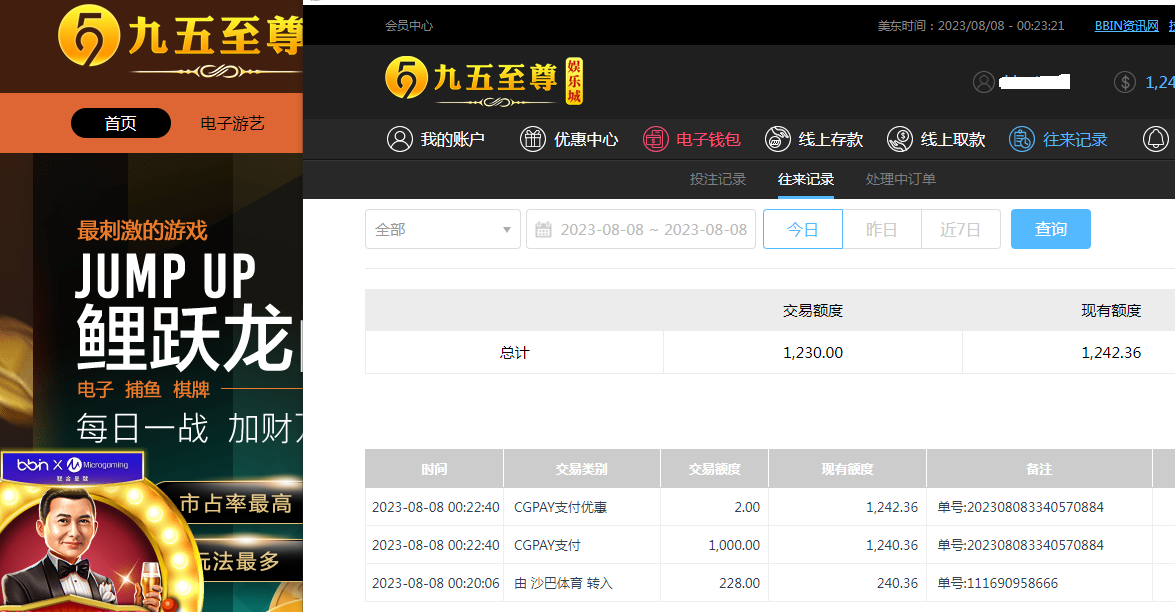Open the 处理中订单 tab
Viewport: 1175px width, 612px height.
(901, 179)
